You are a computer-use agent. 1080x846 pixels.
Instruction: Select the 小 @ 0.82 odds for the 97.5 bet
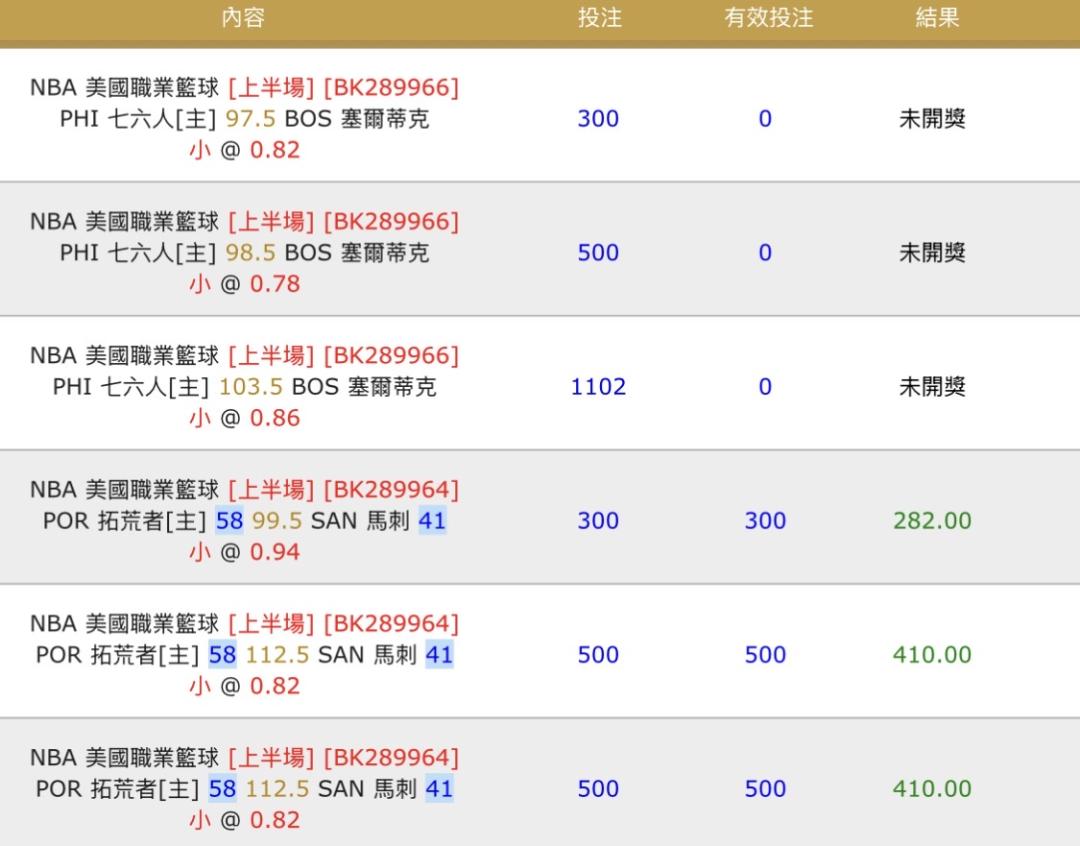click(244, 150)
